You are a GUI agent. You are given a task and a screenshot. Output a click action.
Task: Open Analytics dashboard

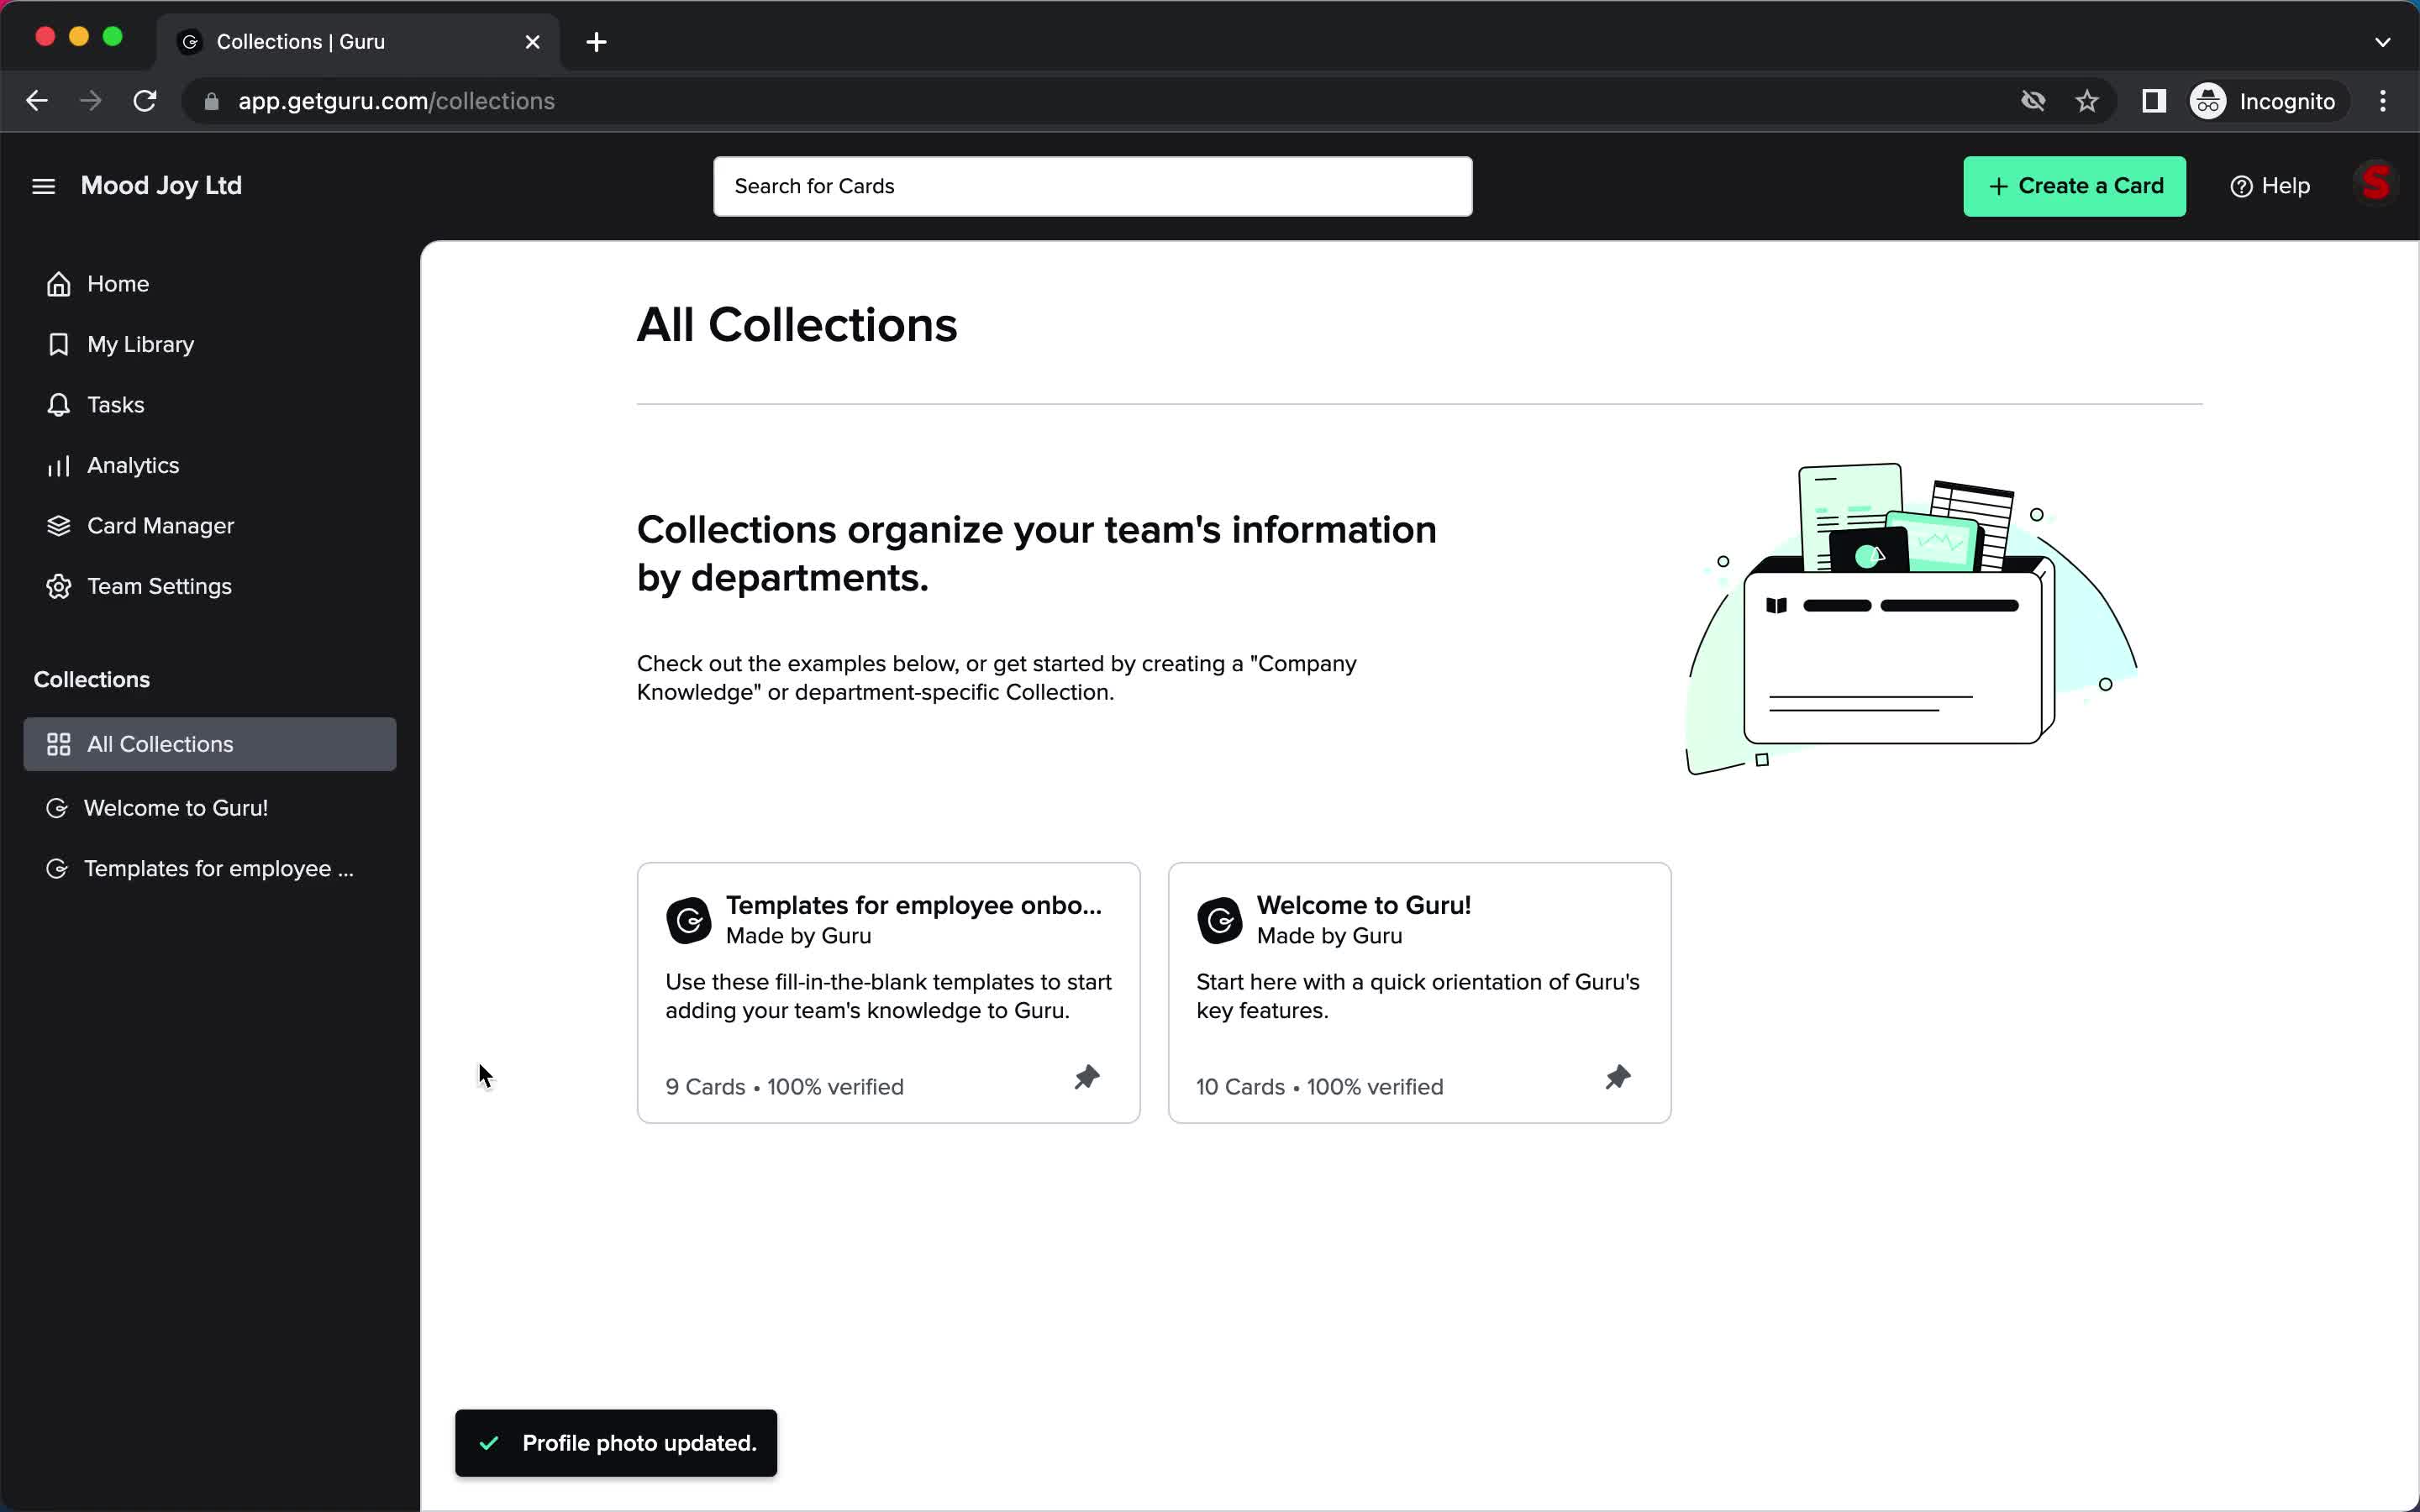(133, 465)
